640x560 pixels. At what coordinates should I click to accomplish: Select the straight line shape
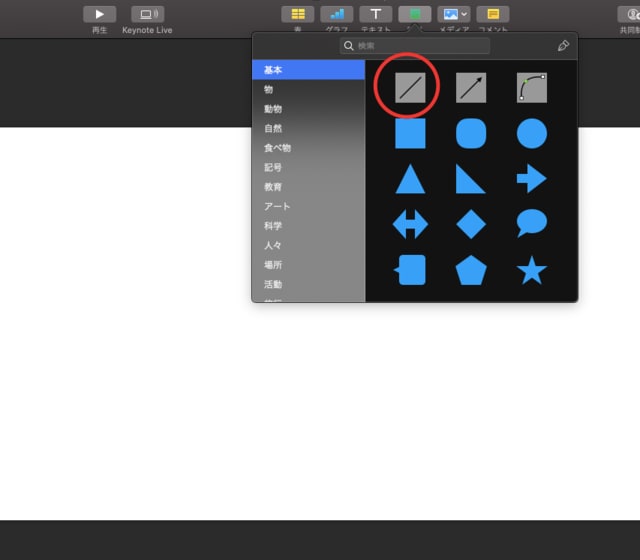410,88
